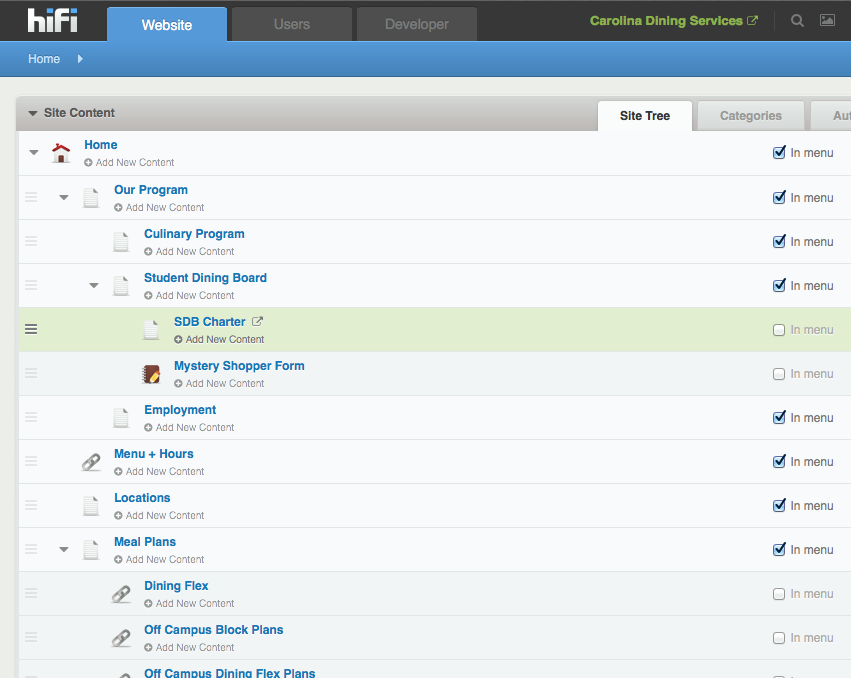
Task: Open the external link icon next to SDB Charter
Action: (x=257, y=321)
